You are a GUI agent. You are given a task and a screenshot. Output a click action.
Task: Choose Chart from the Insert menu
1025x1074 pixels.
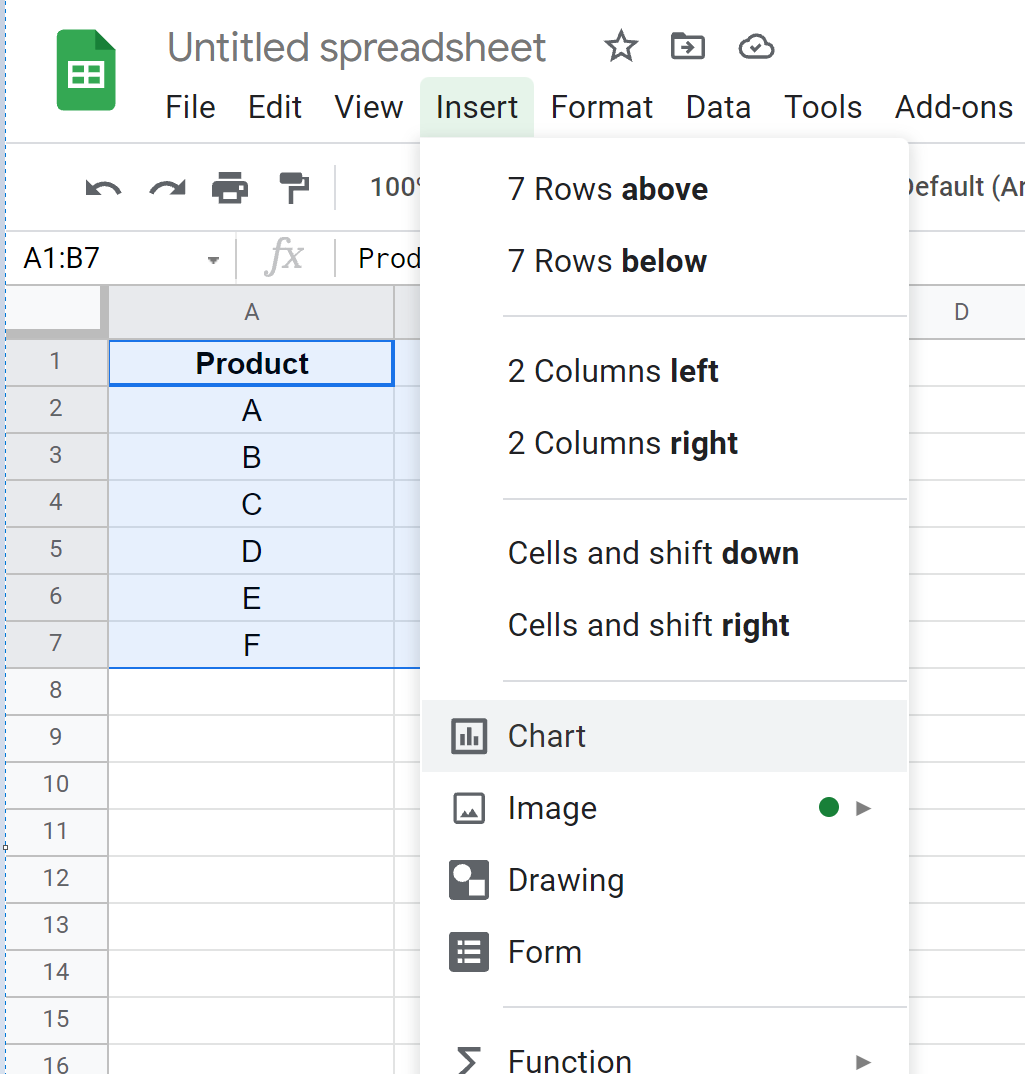546,736
